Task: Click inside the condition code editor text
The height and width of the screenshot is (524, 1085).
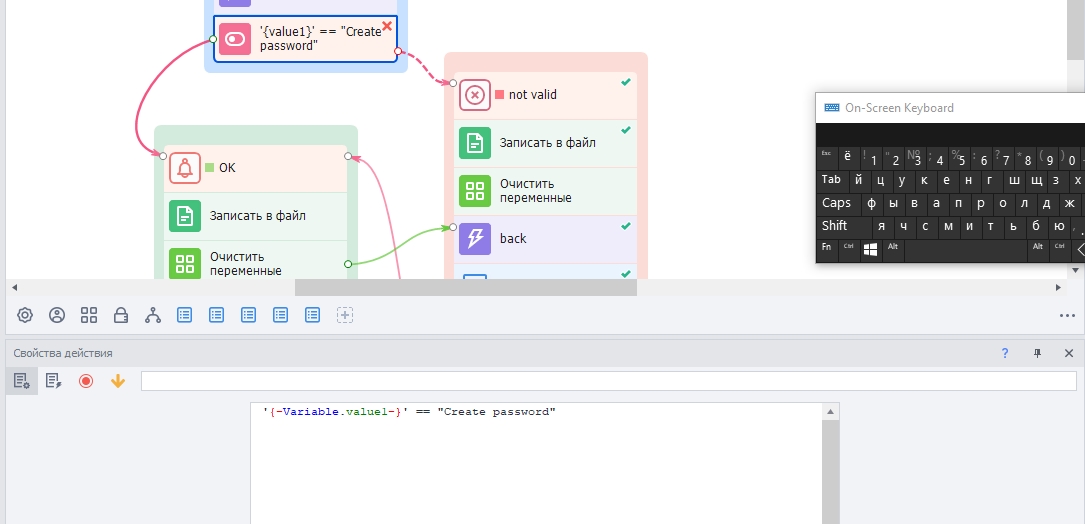Action: (x=410, y=412)
